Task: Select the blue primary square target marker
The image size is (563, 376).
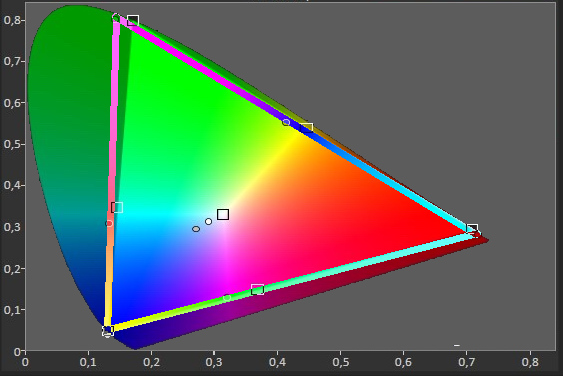Action: click(x=108, y=331)
